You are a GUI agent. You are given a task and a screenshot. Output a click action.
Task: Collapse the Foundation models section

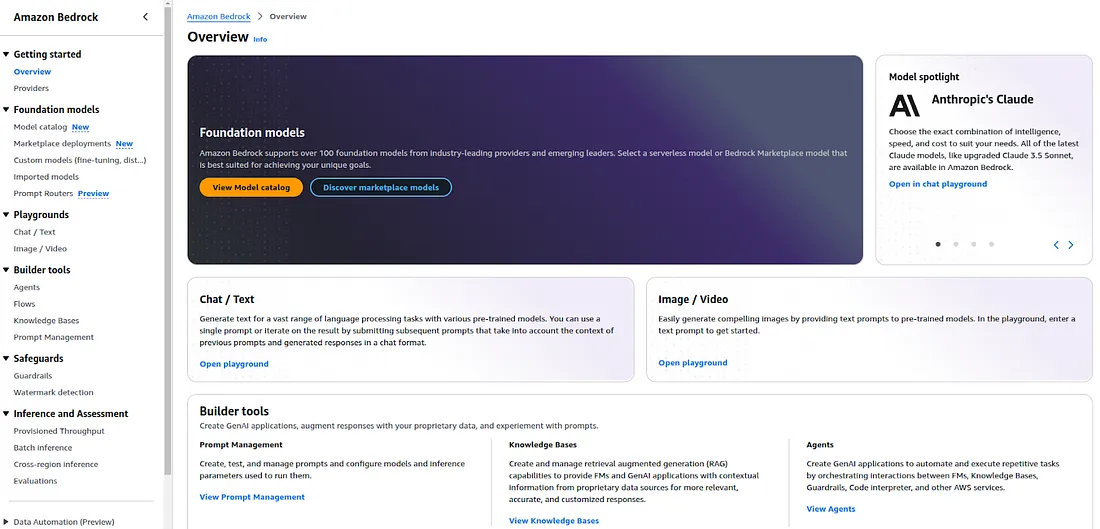[6, 109]
